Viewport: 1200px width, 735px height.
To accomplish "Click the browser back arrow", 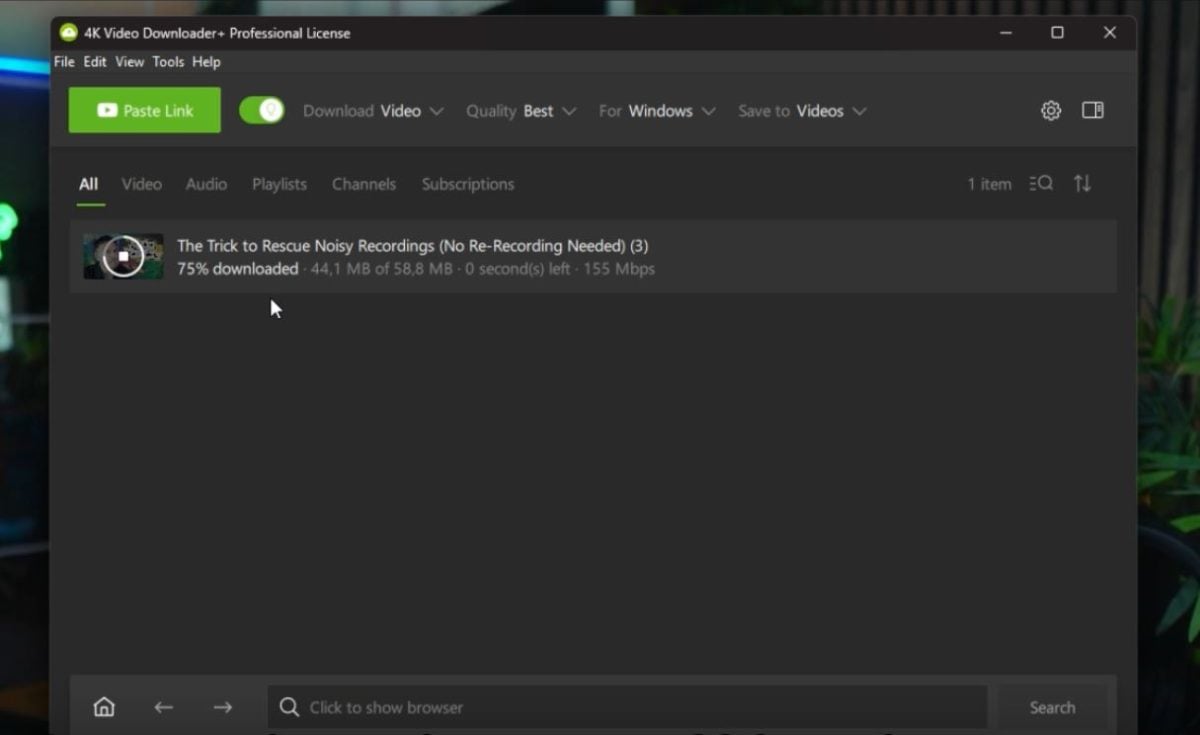I will (x=164, y=707).
